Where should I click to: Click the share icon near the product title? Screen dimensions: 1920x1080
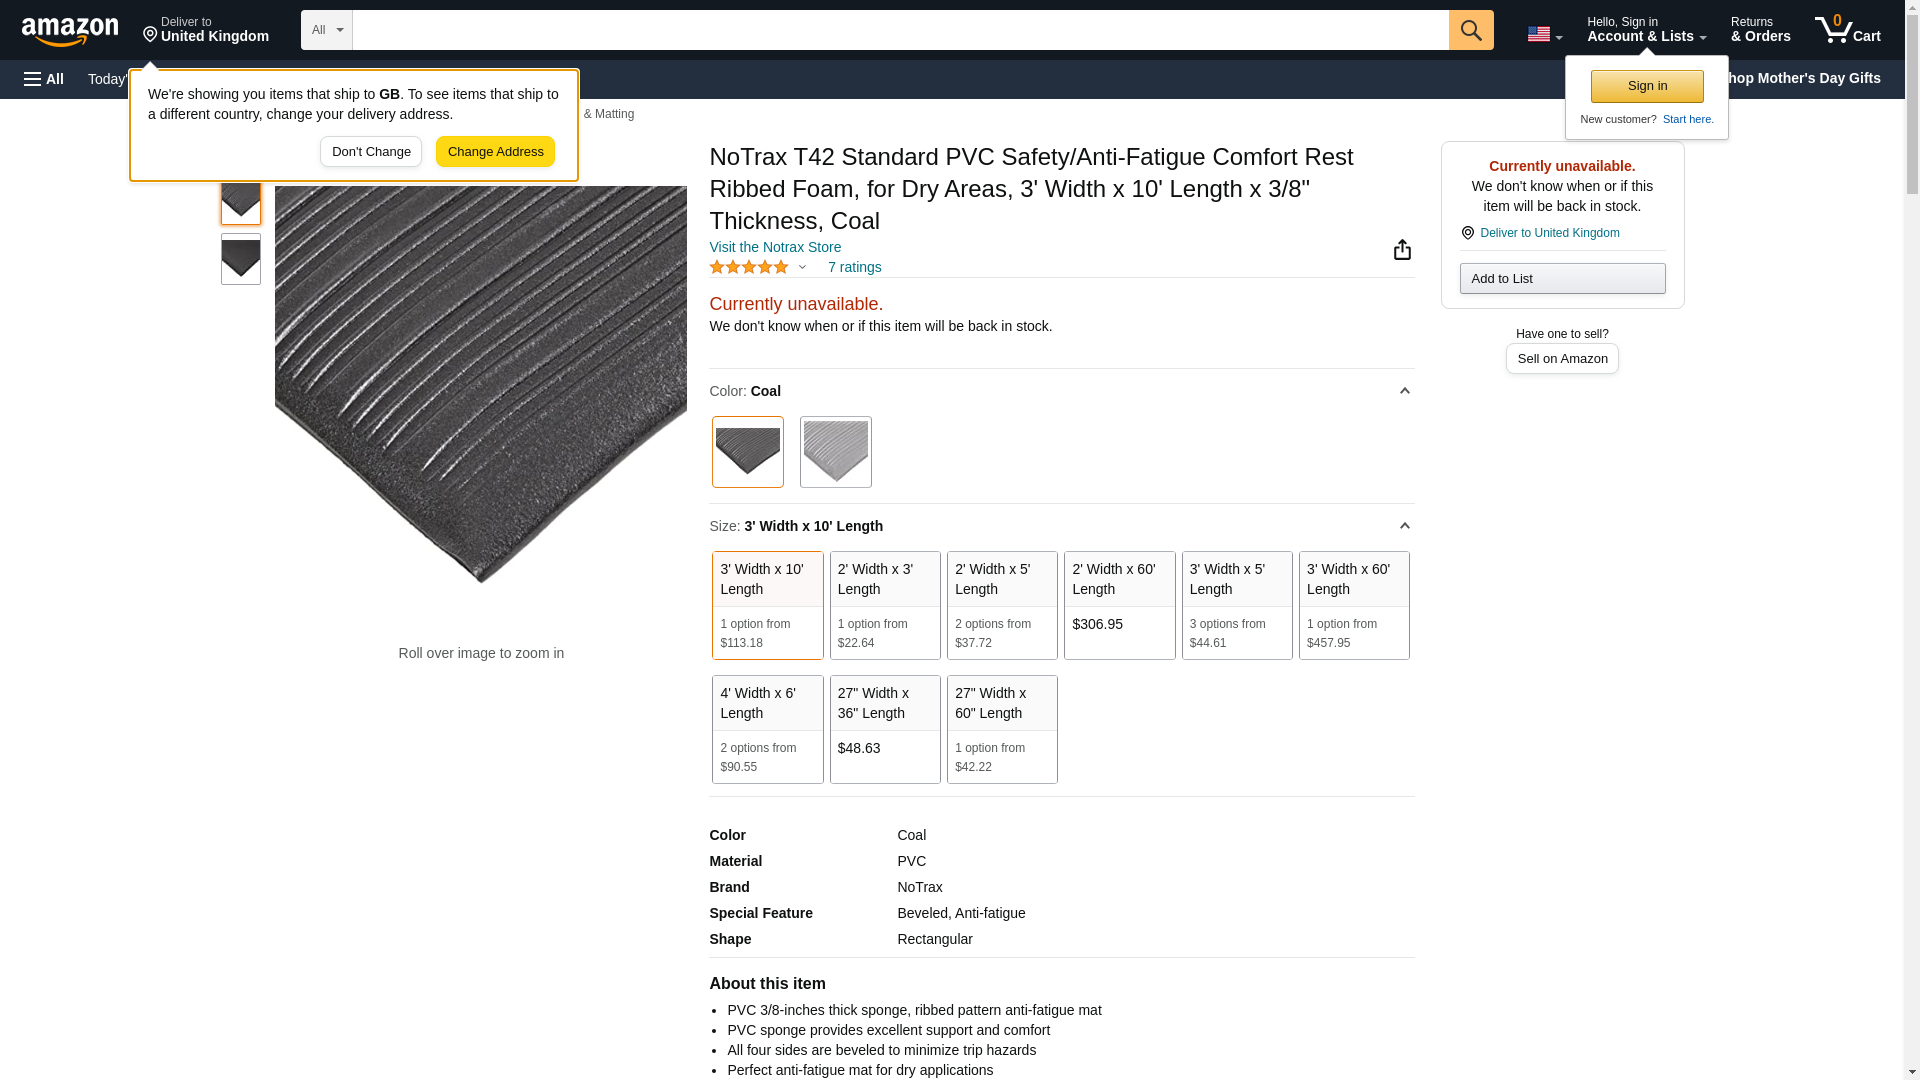[x=1402, y=250]
